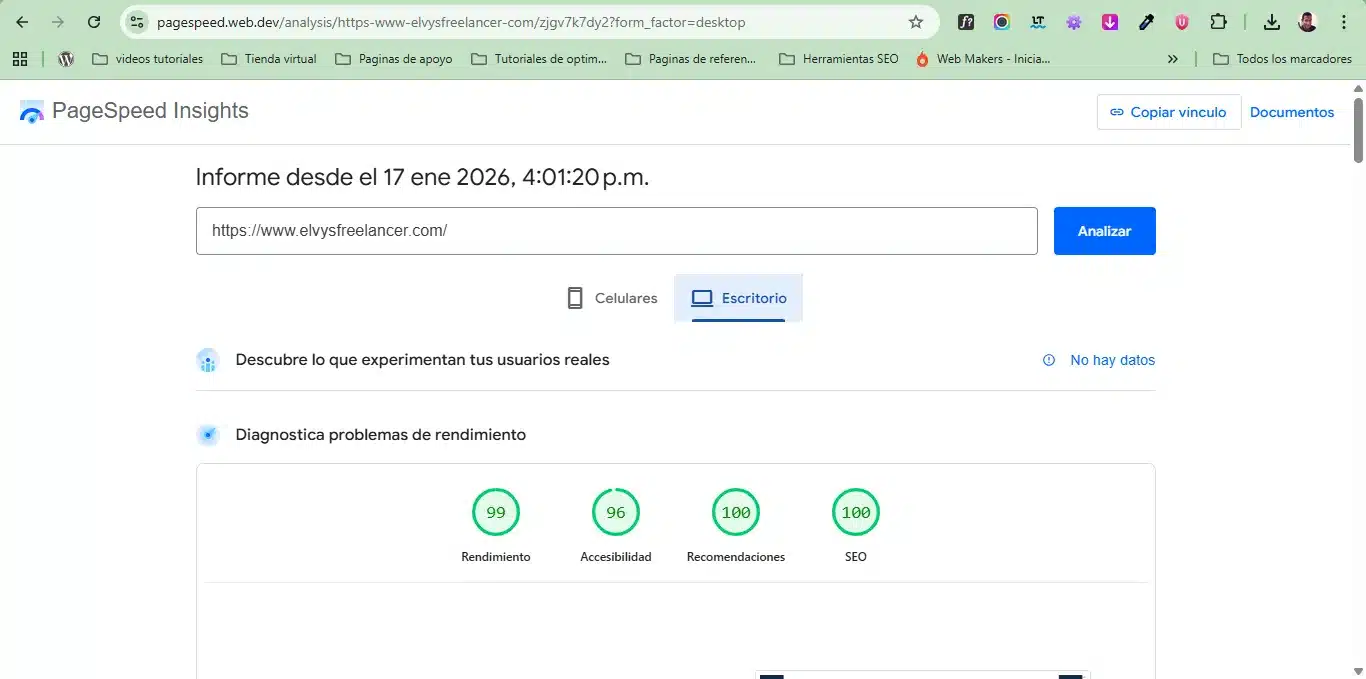Switch to the Escritorio tab
The image size is (1366, 679).
pos(738,297)
